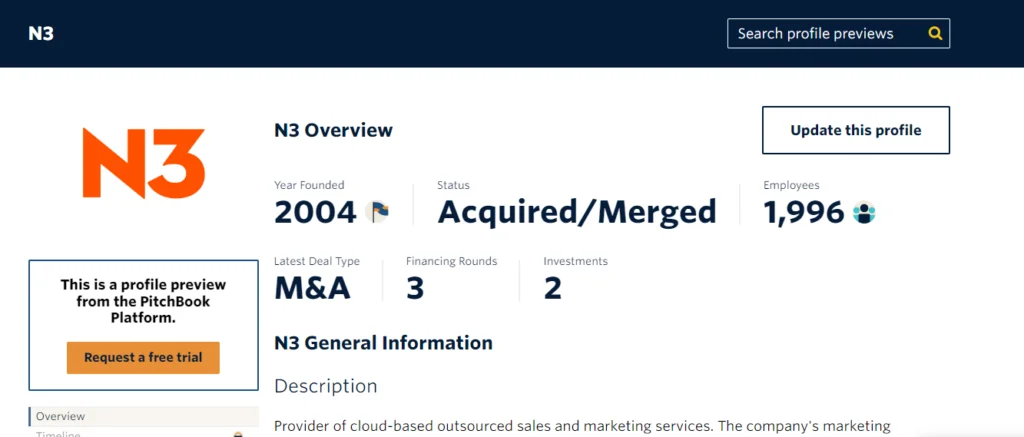The image size is (1024, 437).
Task: Click the Acquired/Merged status value
Action: pyautogui.click(x=577, y=212)
